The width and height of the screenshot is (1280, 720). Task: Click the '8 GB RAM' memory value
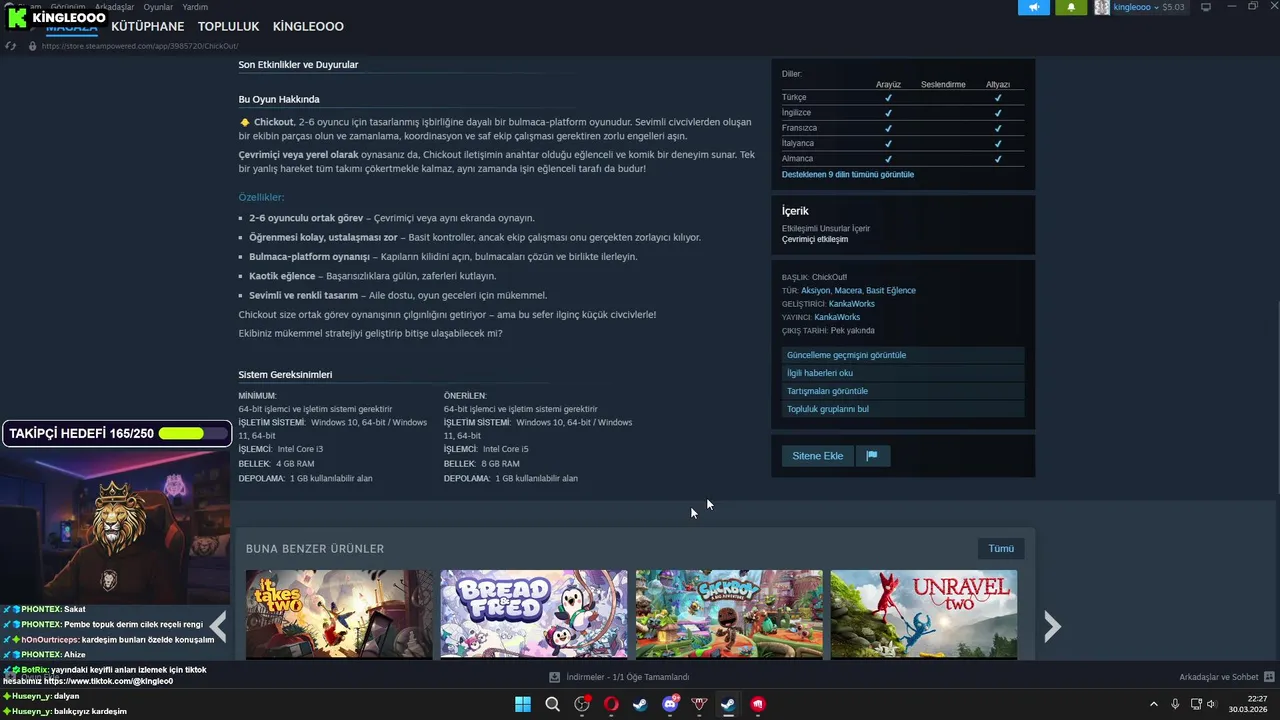click(500, 464)
